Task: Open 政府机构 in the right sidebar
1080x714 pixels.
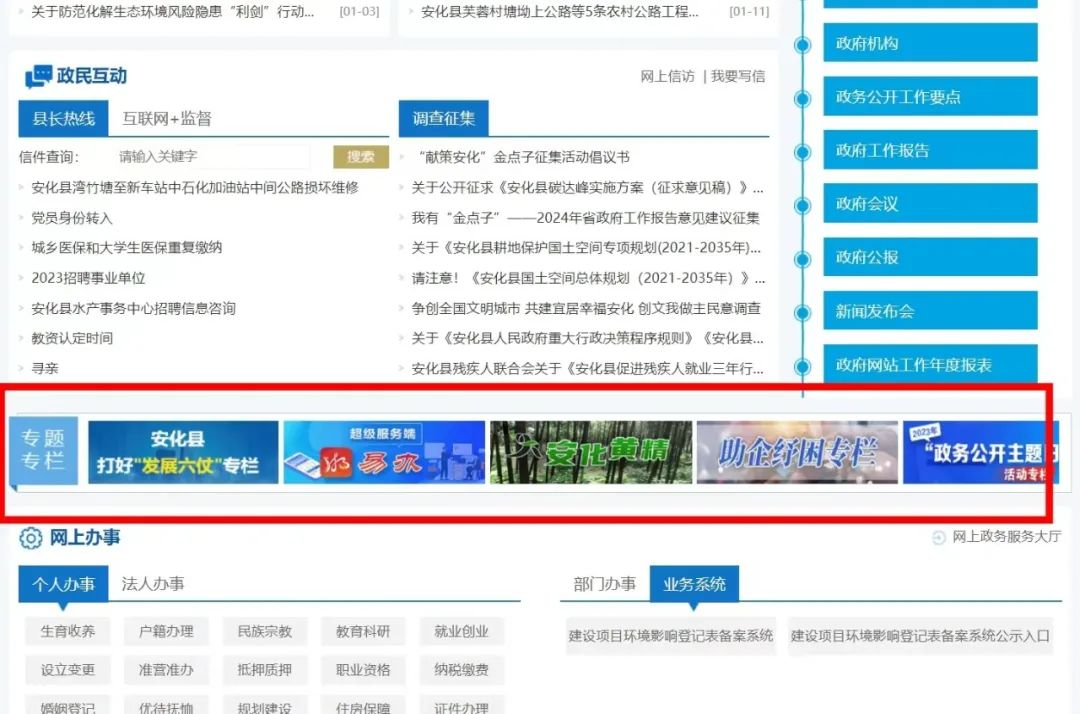Action: pyautogui.click(x=929, y=43)
